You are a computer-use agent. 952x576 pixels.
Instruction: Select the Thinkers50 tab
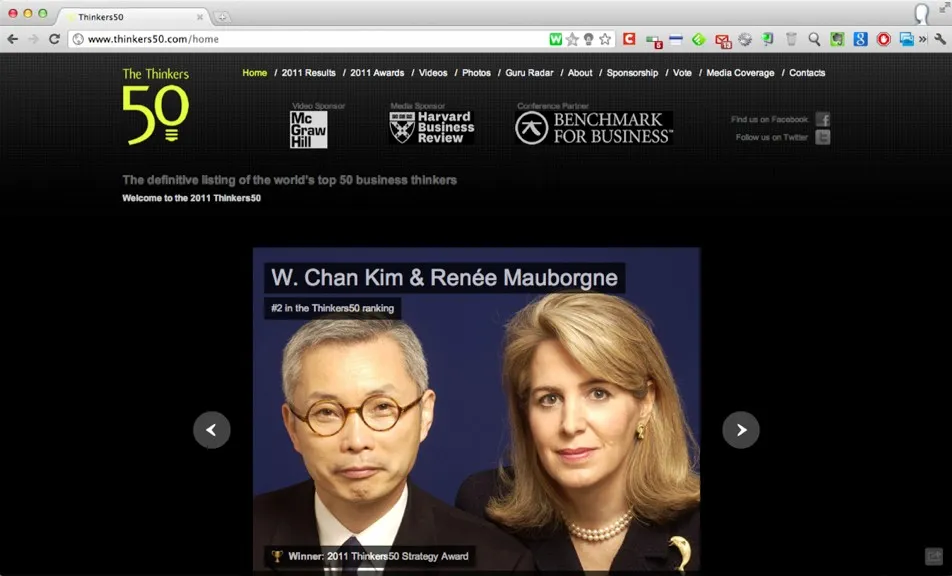[134, 17]
